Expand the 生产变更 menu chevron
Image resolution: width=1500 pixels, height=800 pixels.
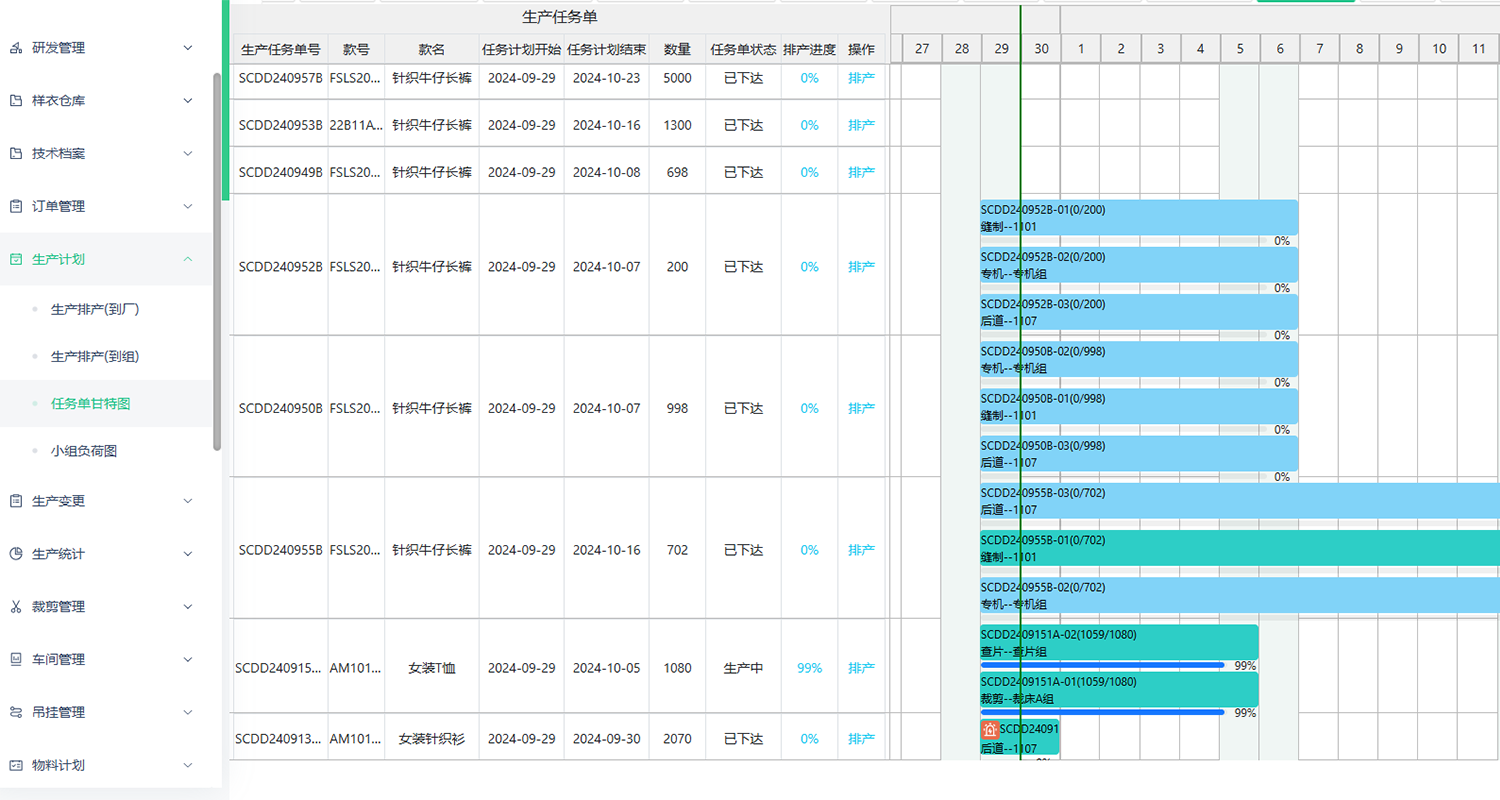[188, 501]
